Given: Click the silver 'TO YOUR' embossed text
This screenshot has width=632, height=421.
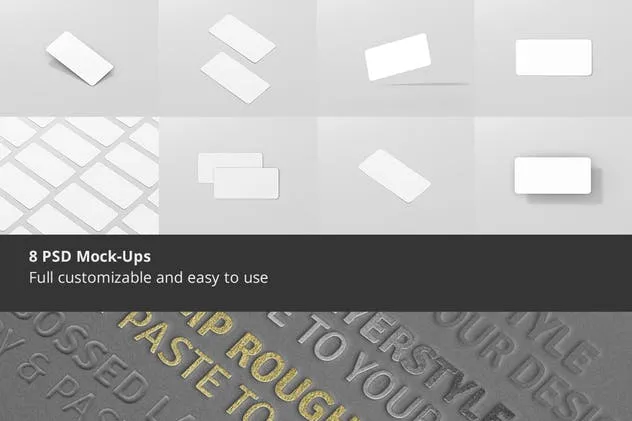Looking at the screenshot, I should click(x=365, y=373).
